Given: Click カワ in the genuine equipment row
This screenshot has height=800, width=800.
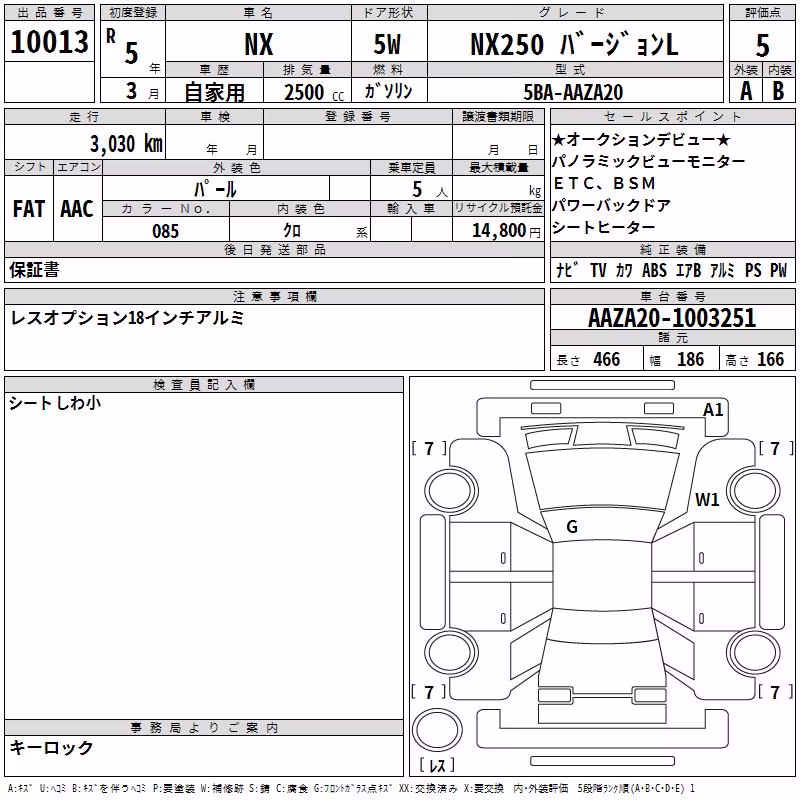Looking at the screenshot, I should coord(624,270).
